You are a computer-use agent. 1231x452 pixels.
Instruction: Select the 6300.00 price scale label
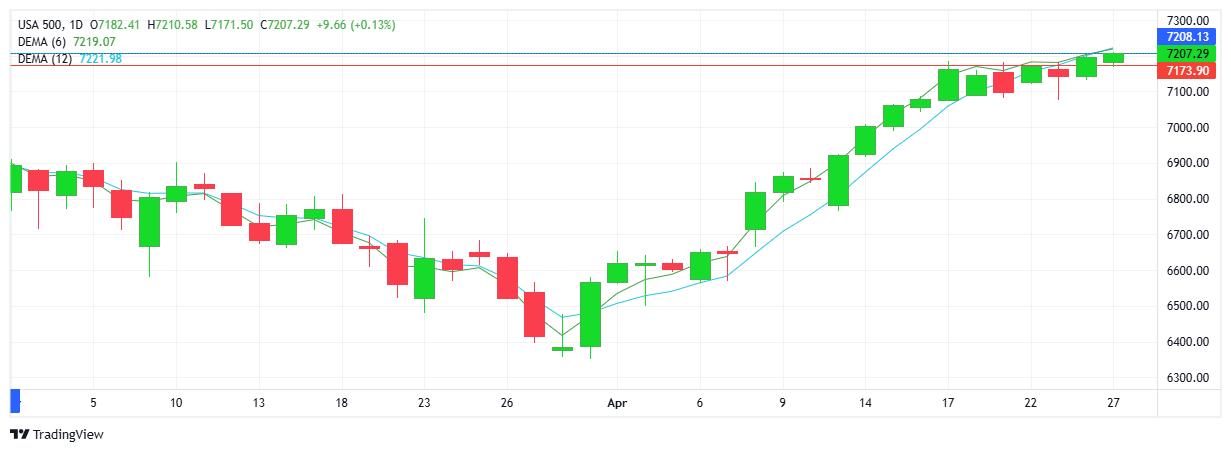click(1187, 378)
